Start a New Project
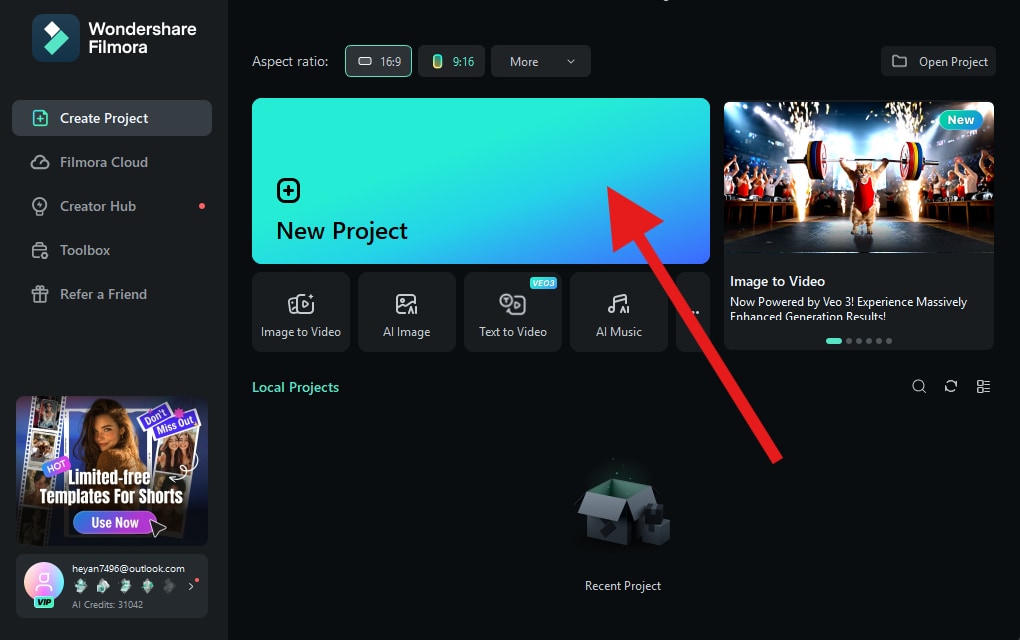This screenshot has width=1020, height=640. click(x=481, y=181)
